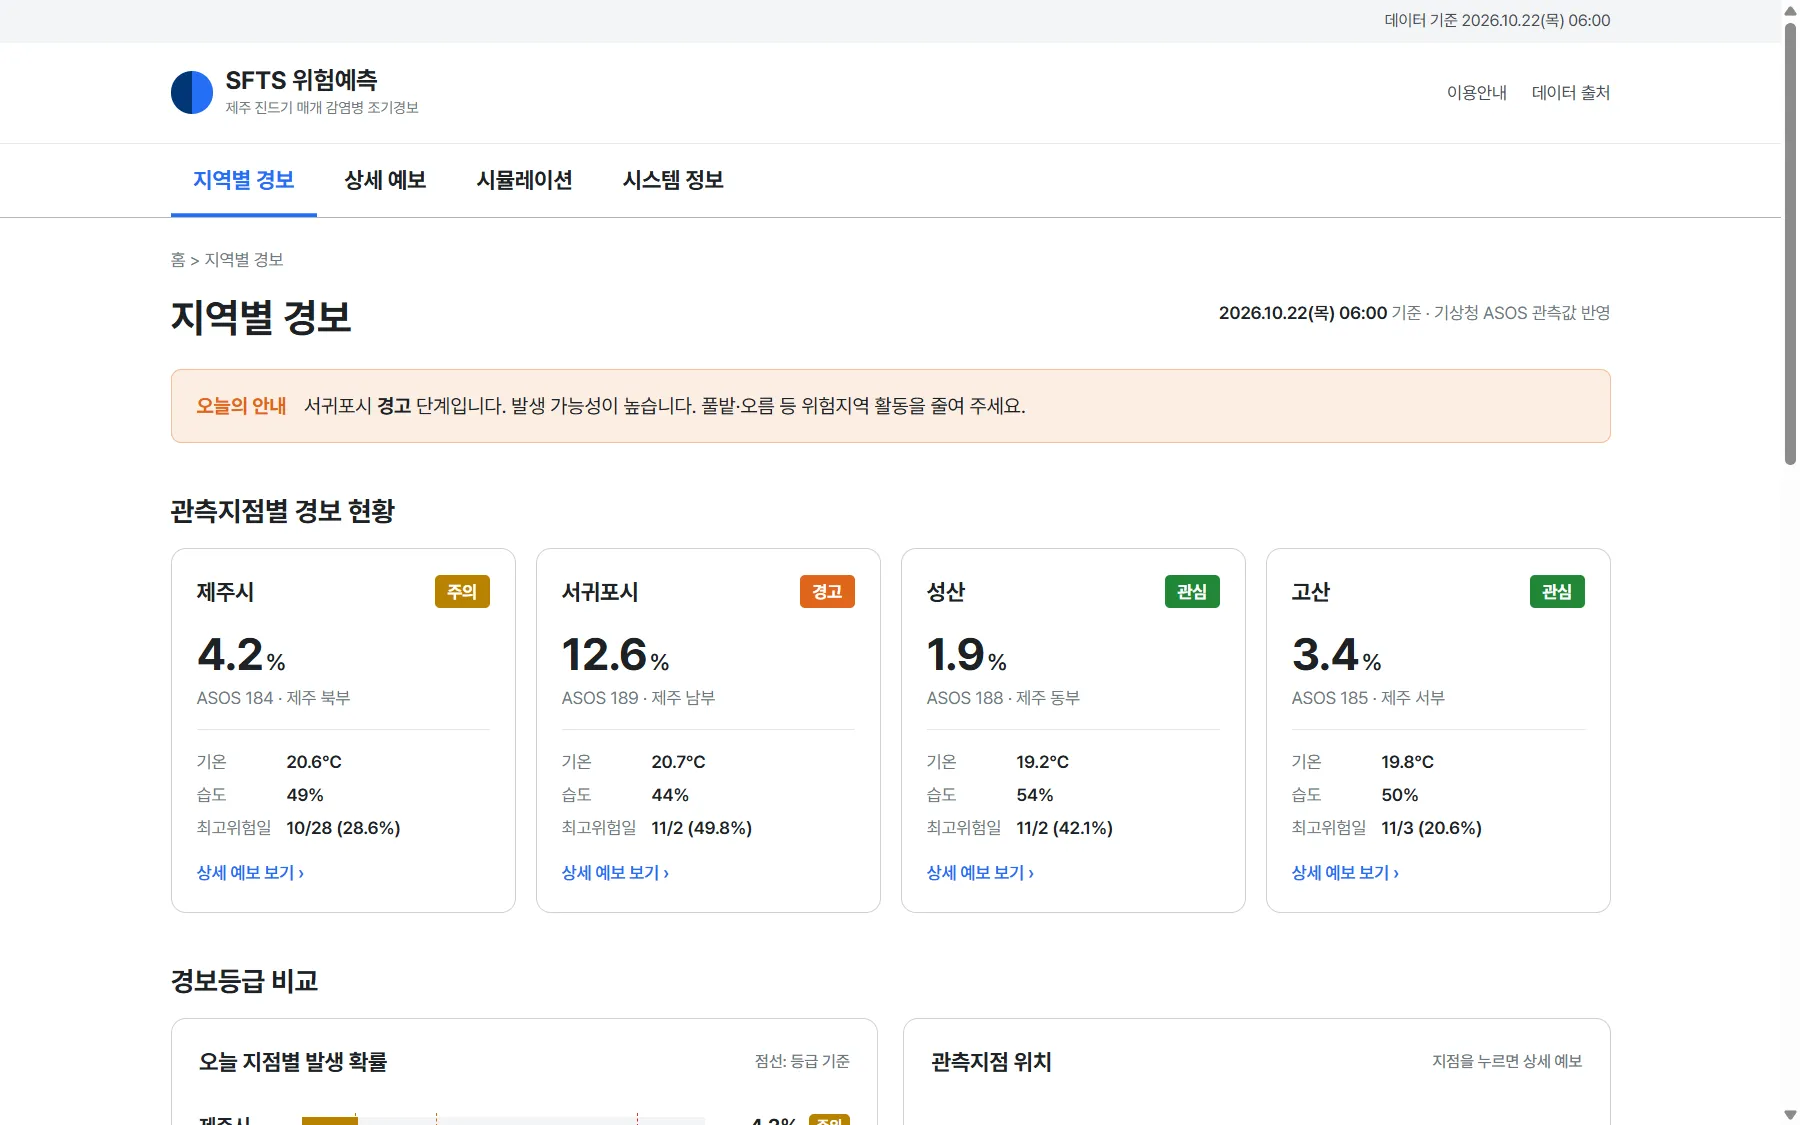This screenshot has height=1125, width=1800.
Task: Open 상세 예보 보기 for 고산
Action: 1345,873
